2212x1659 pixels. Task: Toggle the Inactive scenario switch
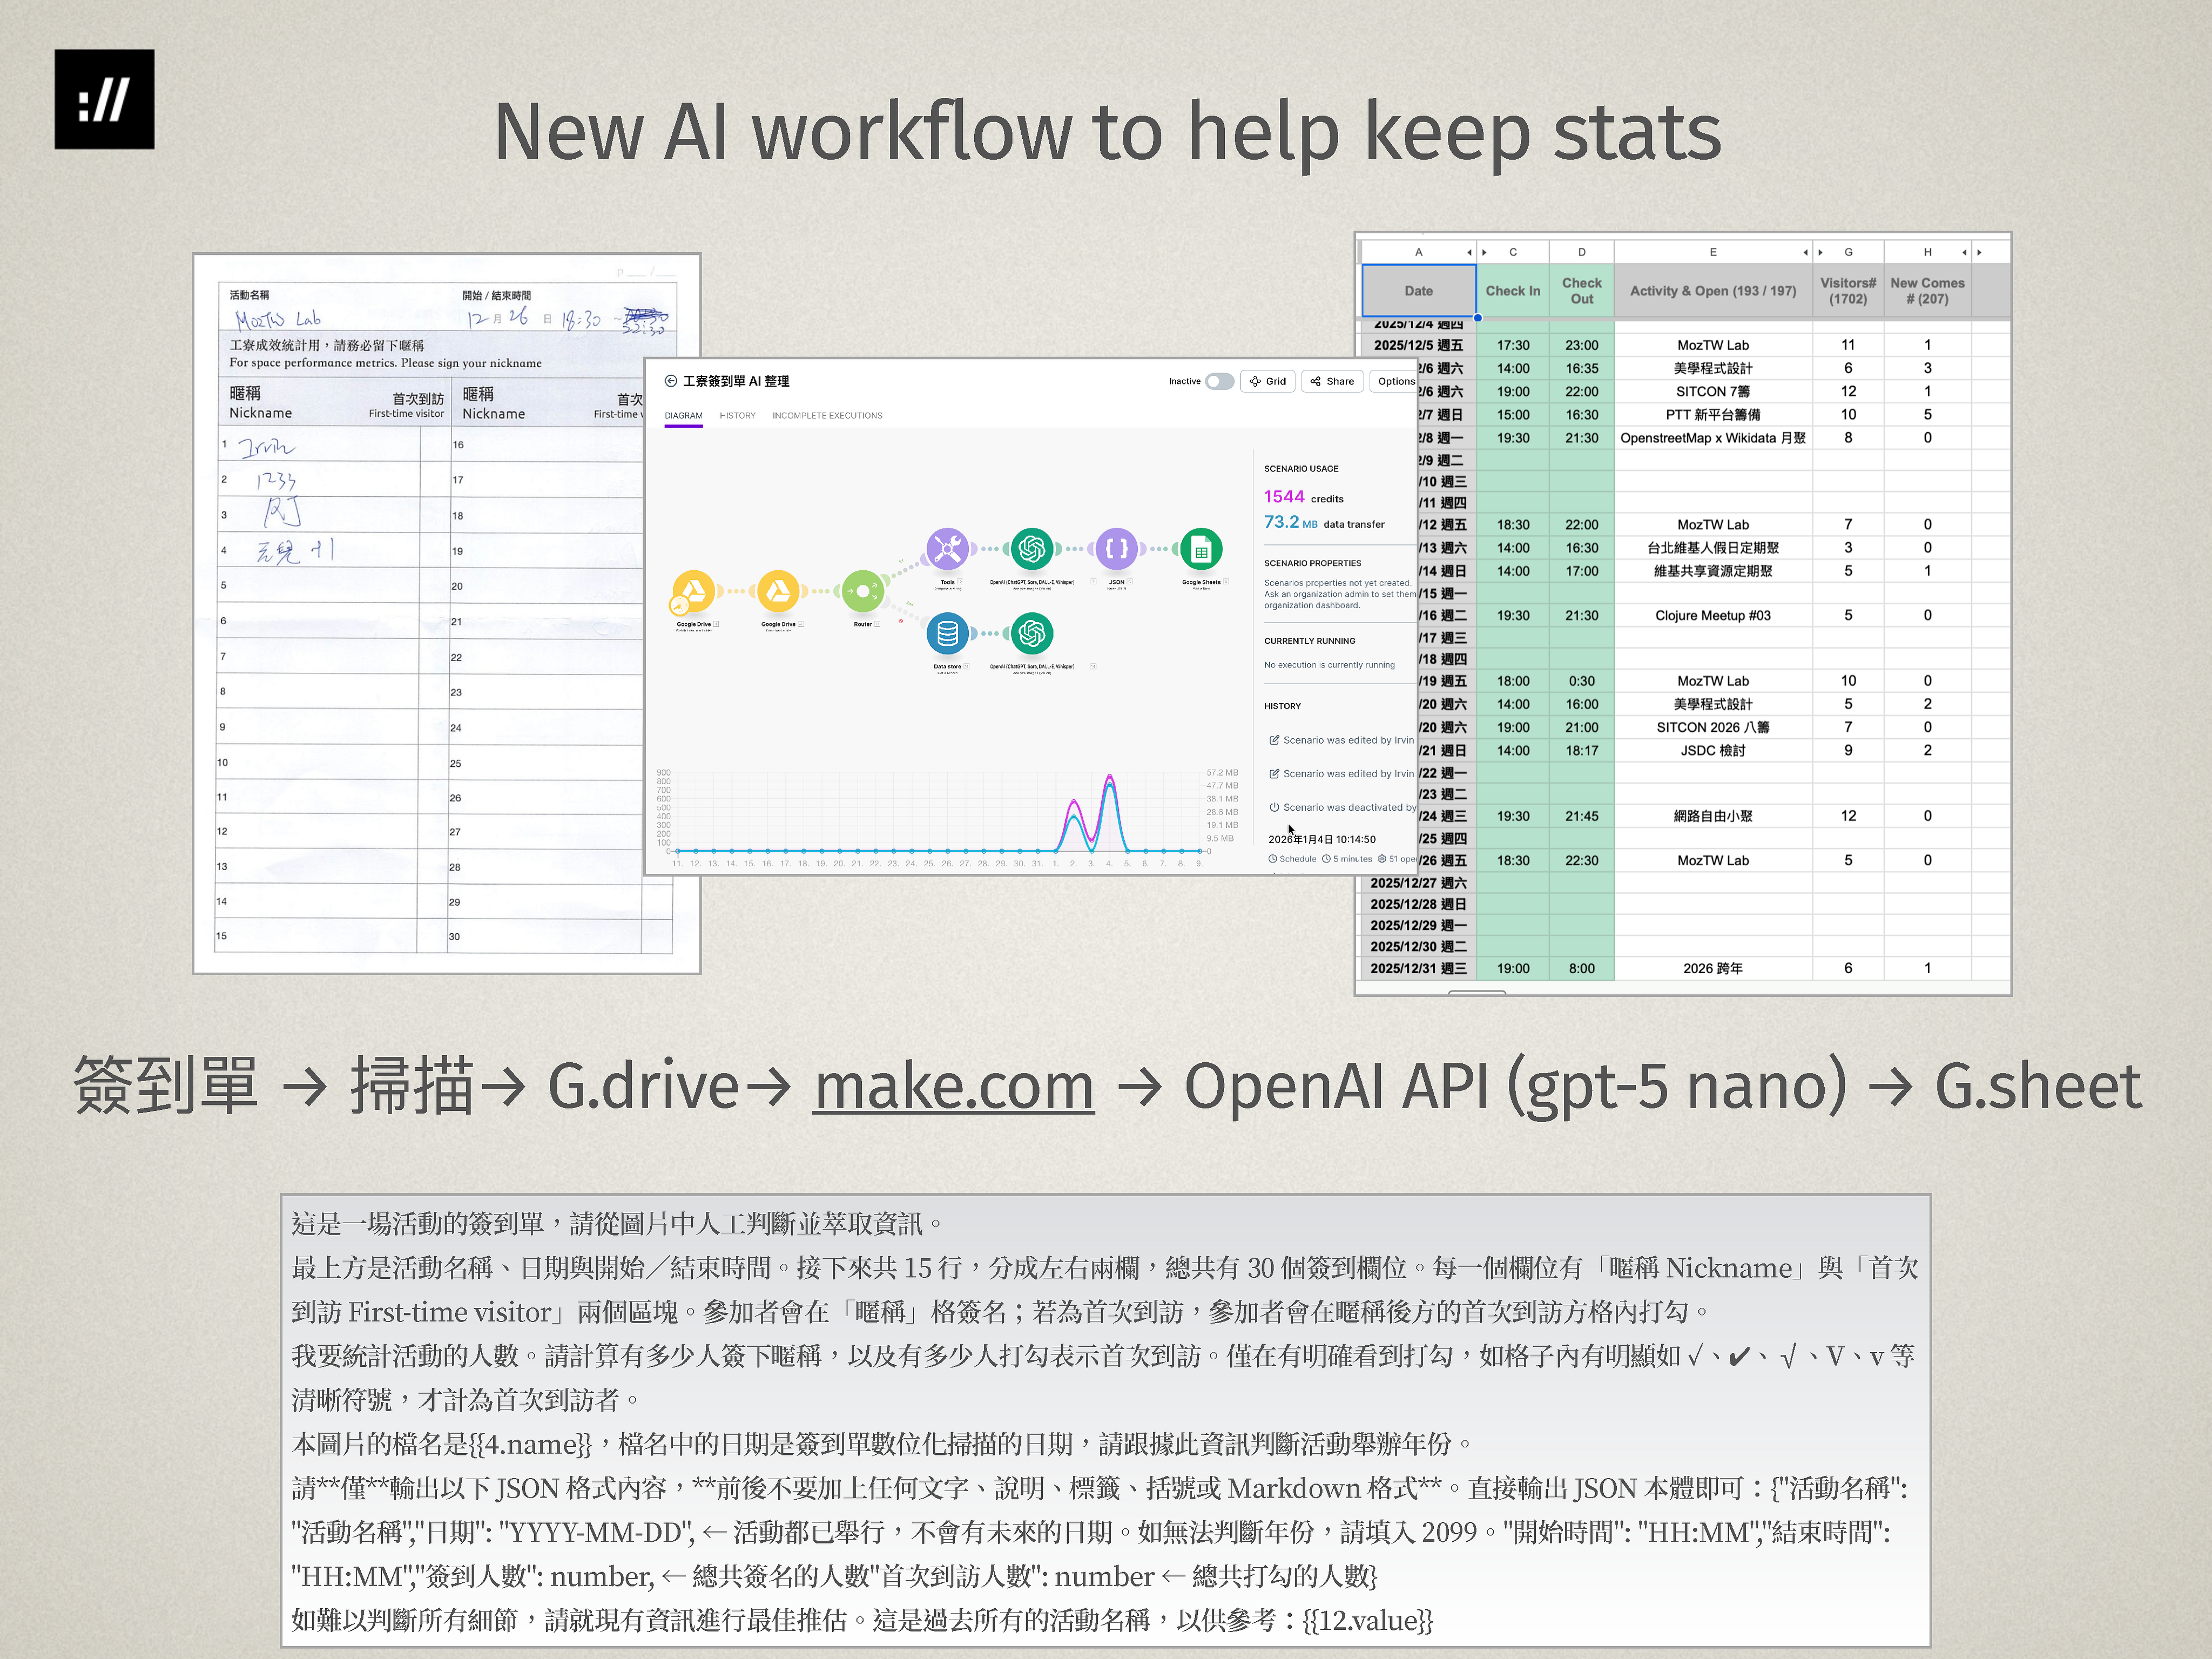1219,381
